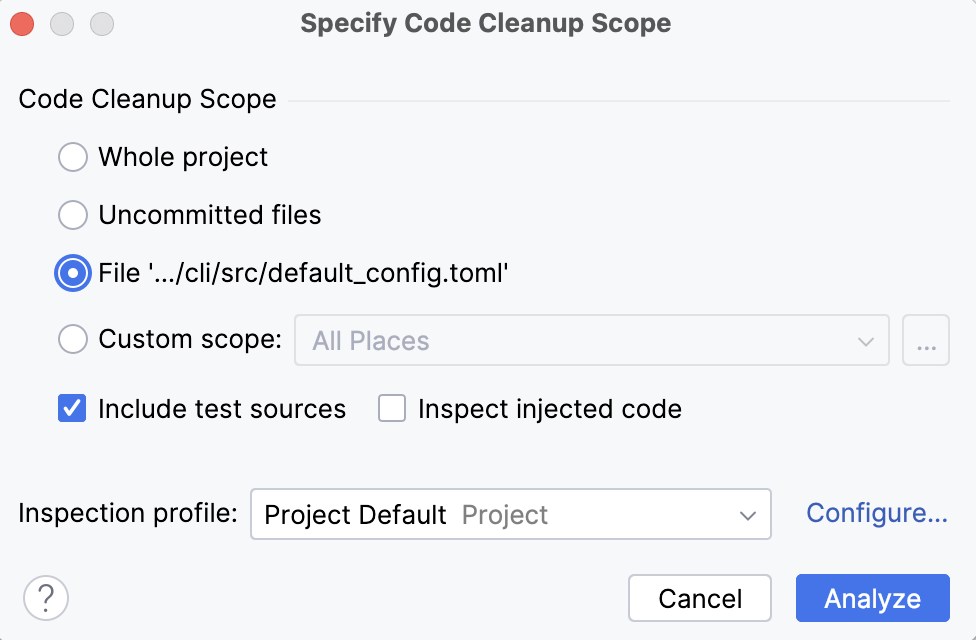This screenshot has width=976, height=640.
Task: Click the checkmark in Include test sources box
Action: coord(71,408)
